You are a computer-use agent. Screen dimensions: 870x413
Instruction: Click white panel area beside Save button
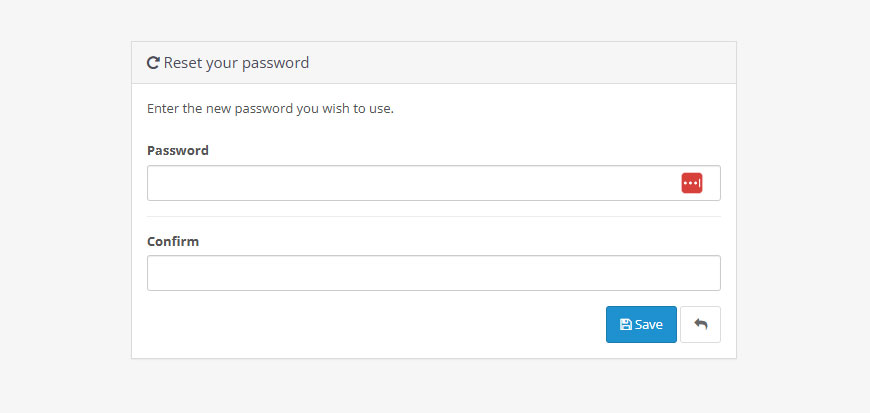(x=372, y=324)
